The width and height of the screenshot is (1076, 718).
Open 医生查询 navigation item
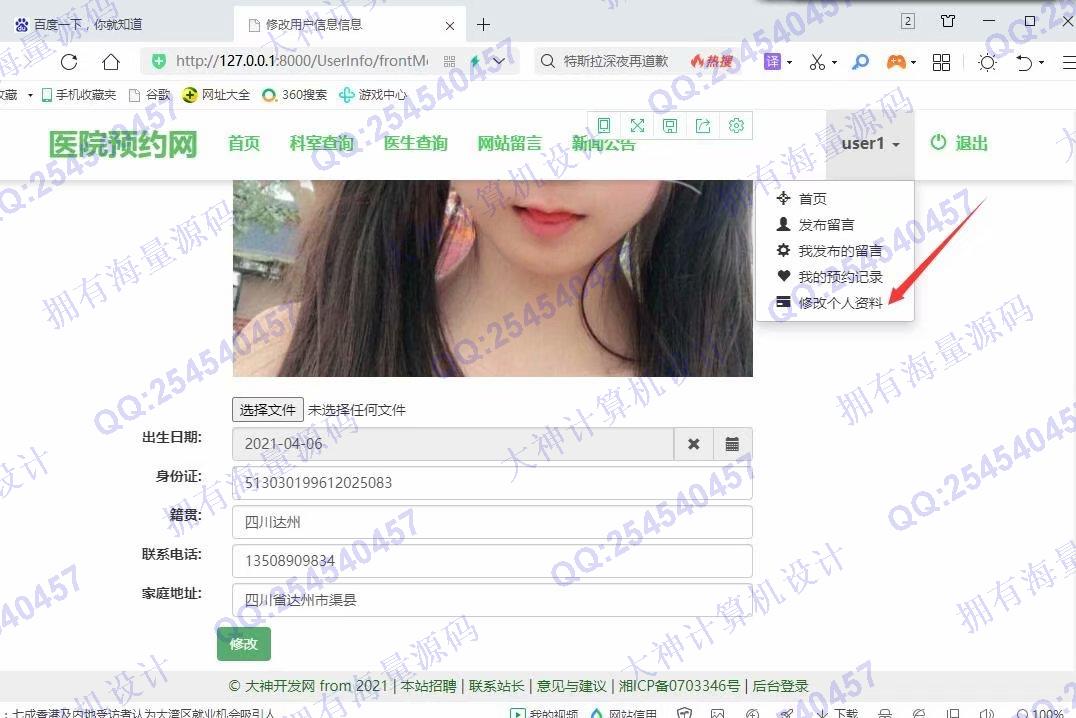(415, 143)
